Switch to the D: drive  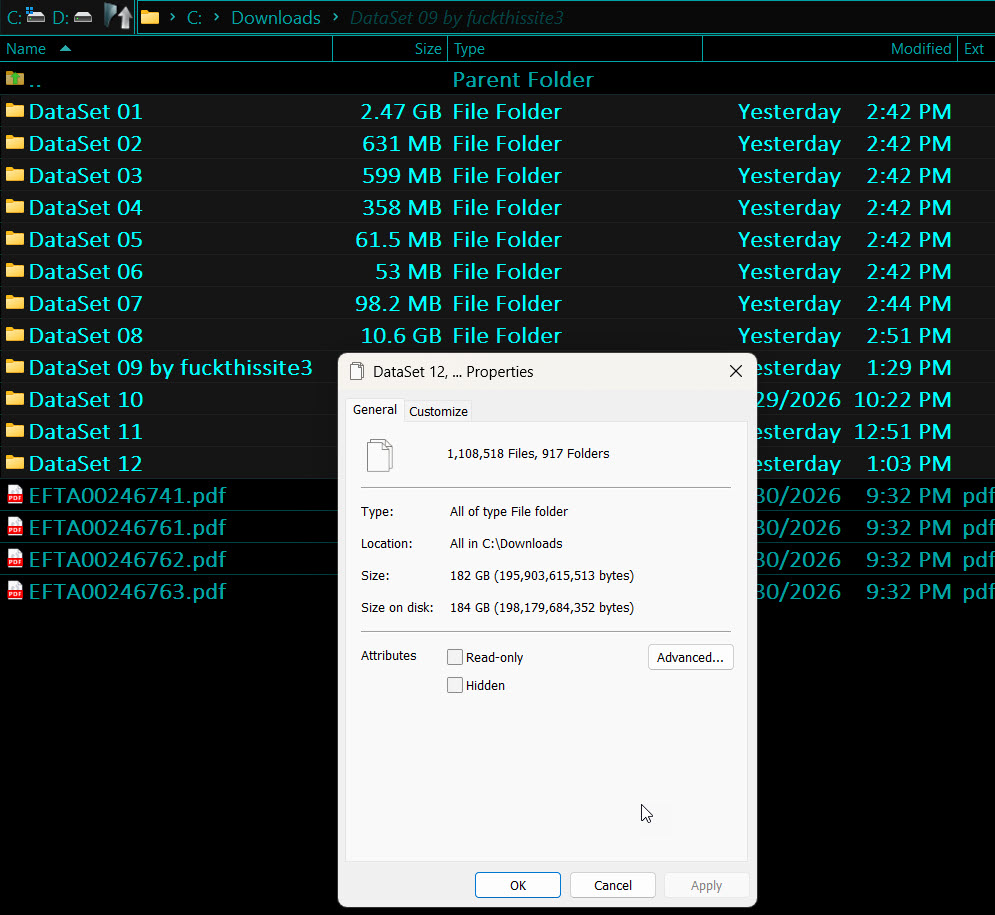click(72, 17)
